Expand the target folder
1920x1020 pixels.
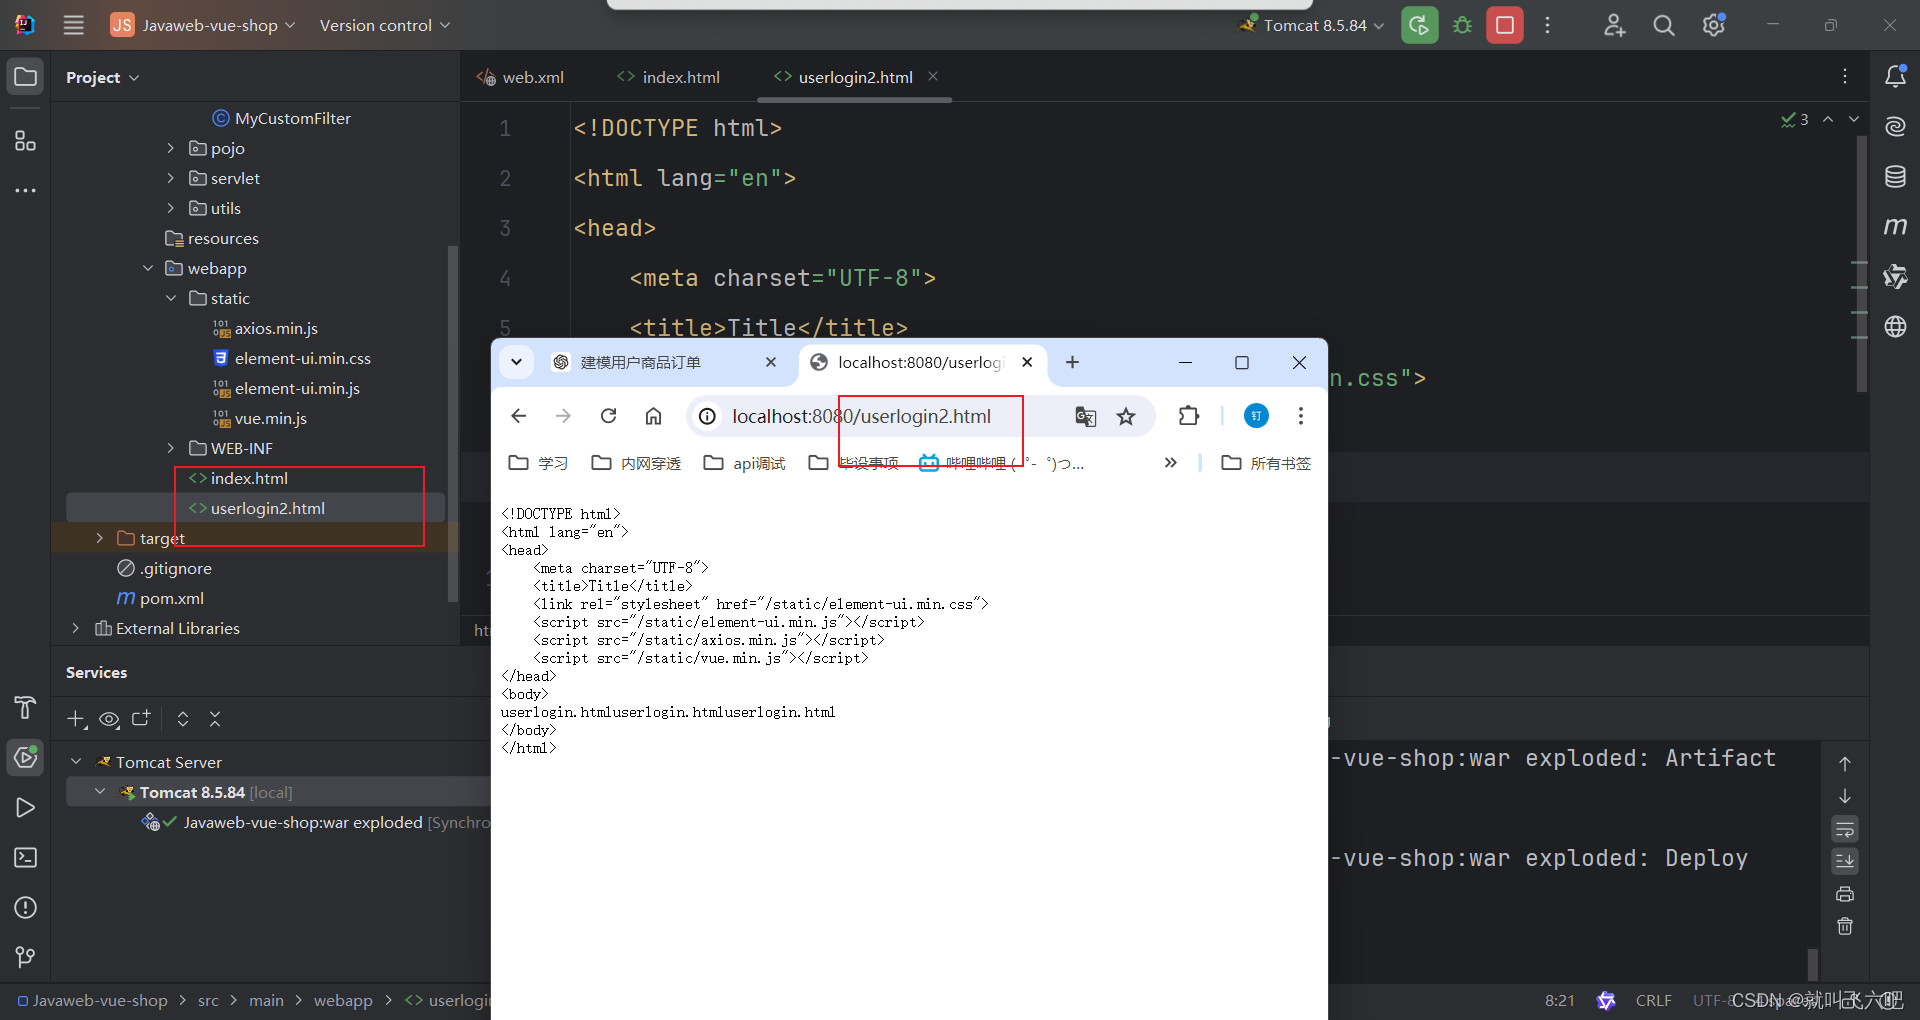pyautogui.click(x=99, y=538)
